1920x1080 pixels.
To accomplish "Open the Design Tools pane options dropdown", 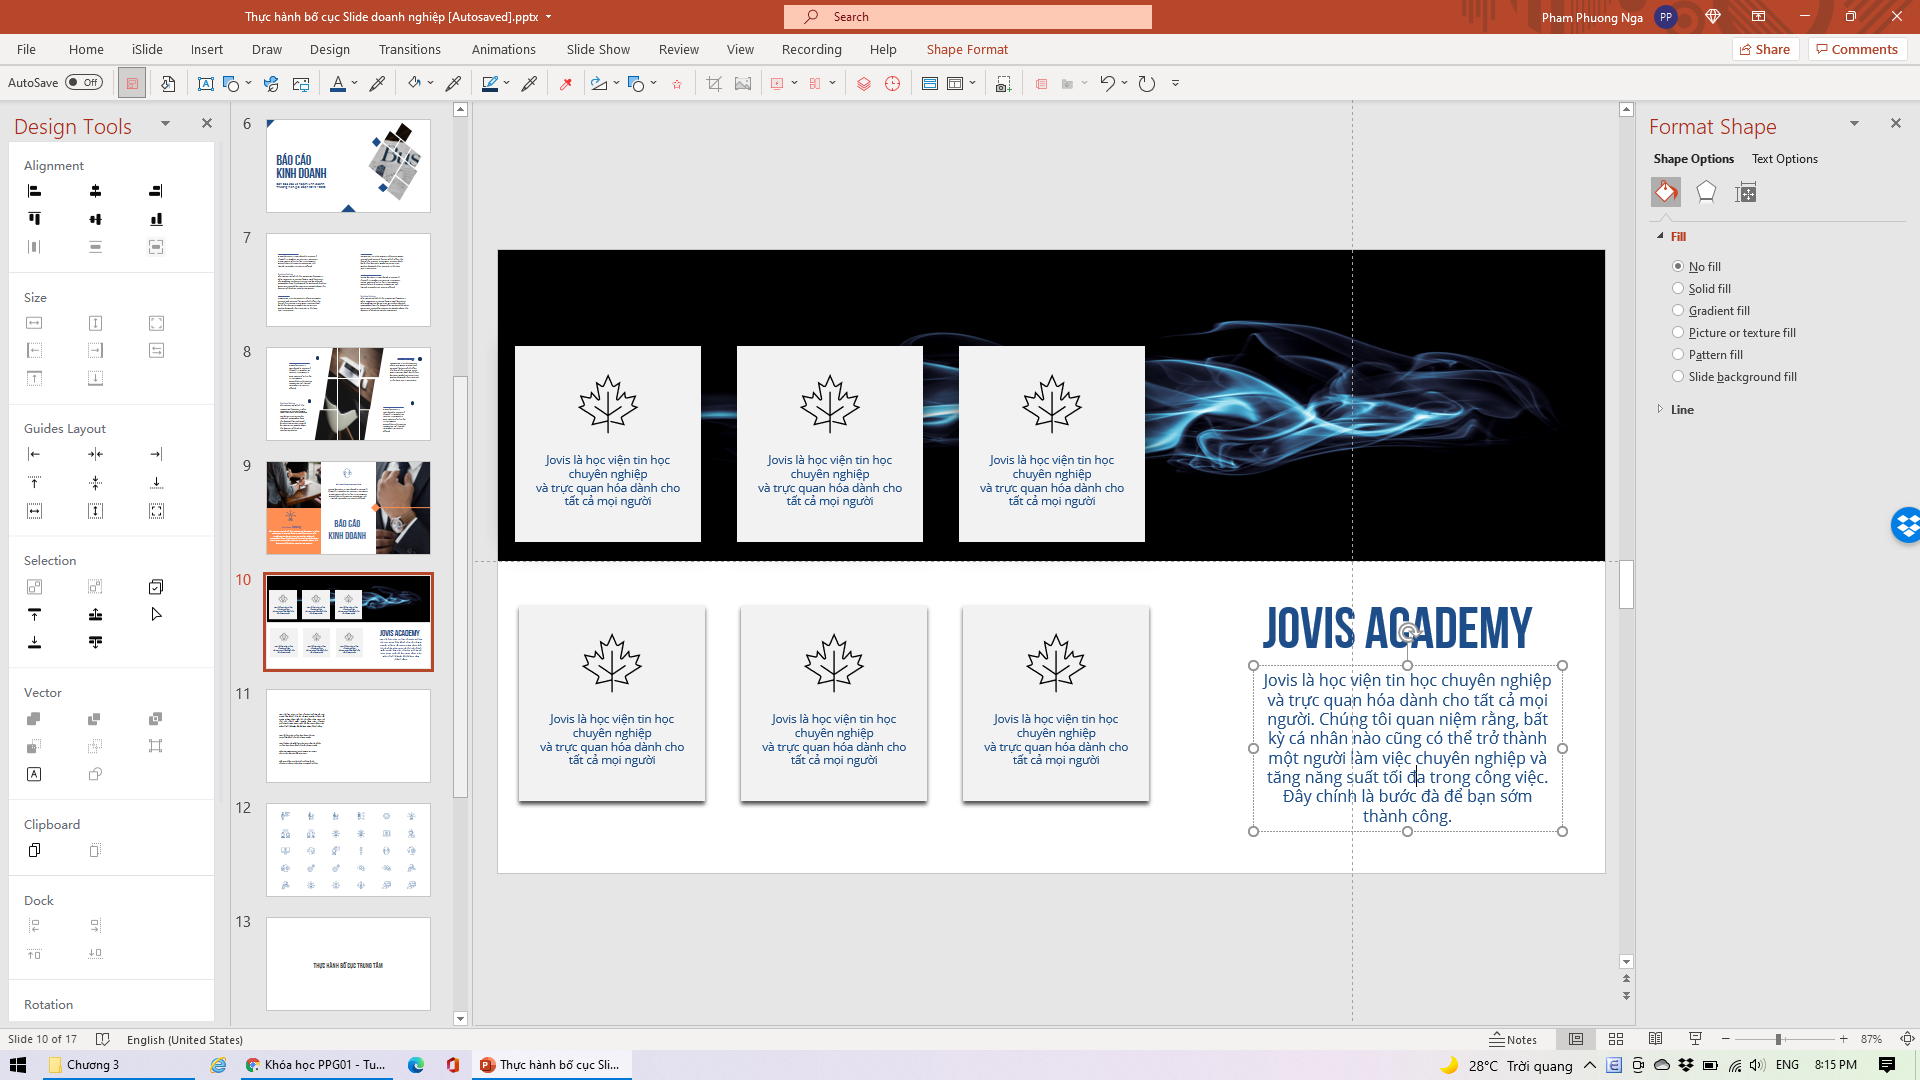I will tap(165, 124).
